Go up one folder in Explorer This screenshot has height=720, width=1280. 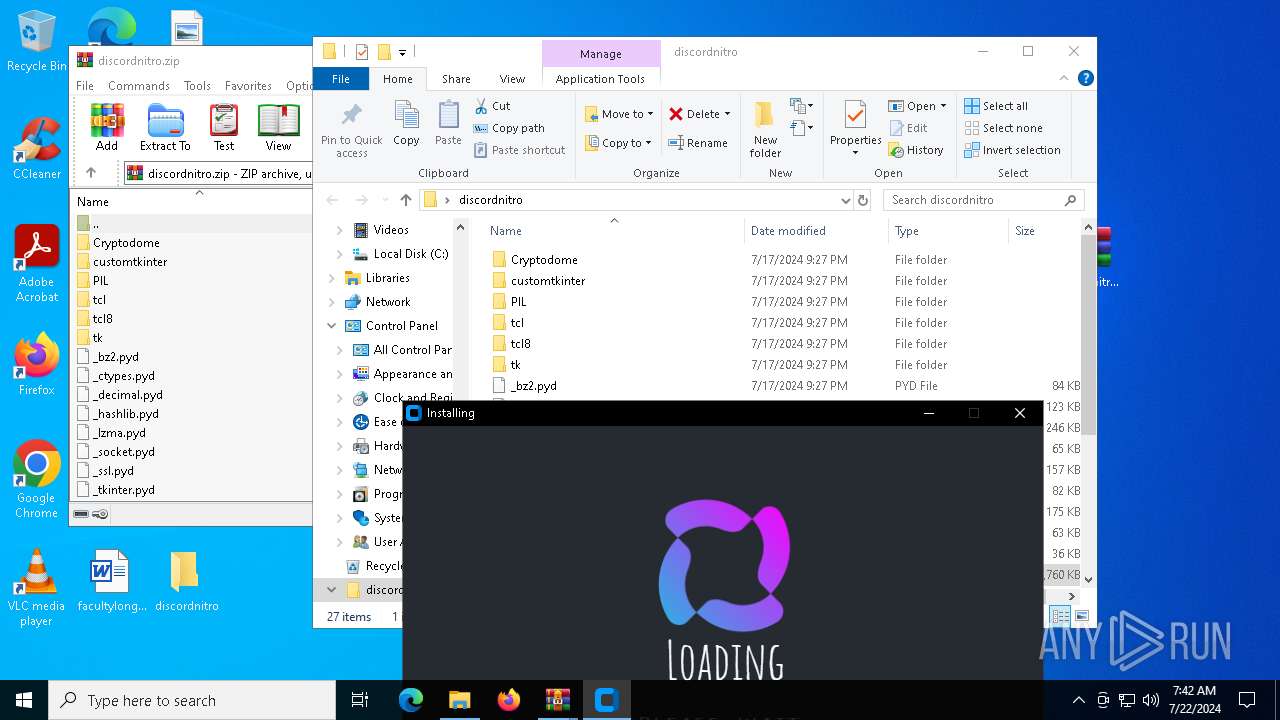405,200
